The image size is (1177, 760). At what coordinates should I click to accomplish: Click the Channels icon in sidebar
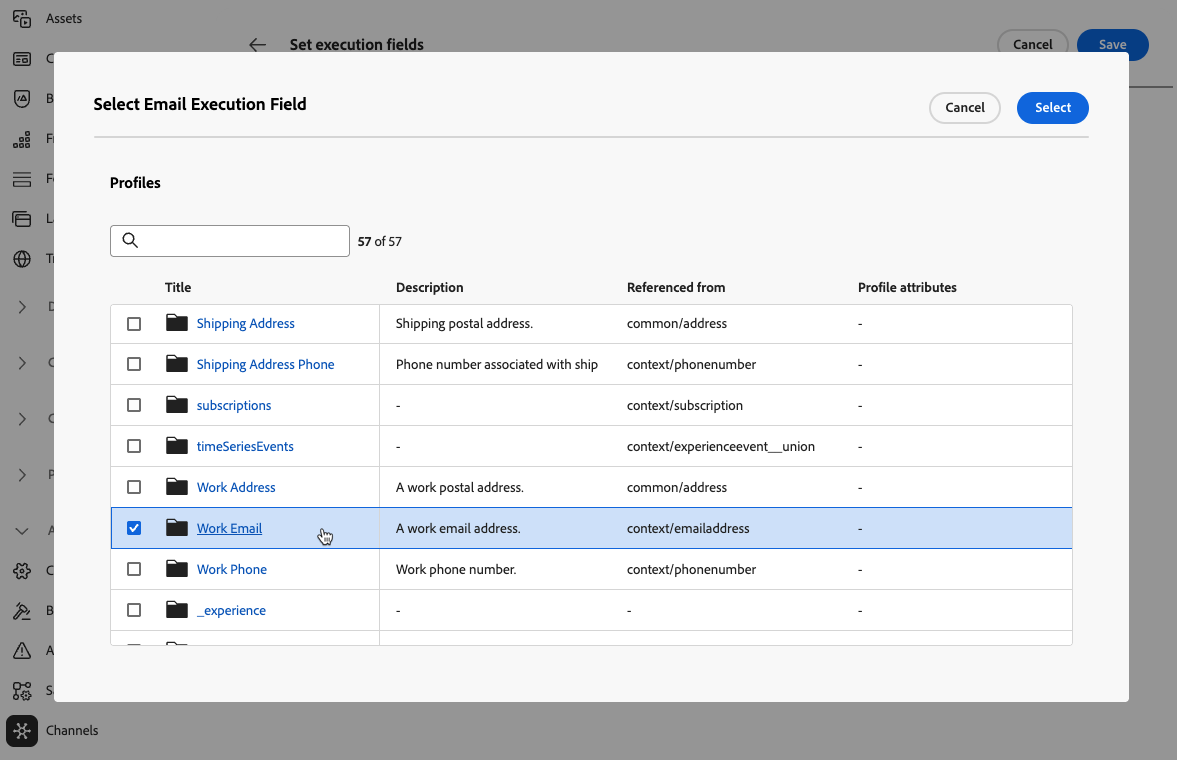(22, 731)
